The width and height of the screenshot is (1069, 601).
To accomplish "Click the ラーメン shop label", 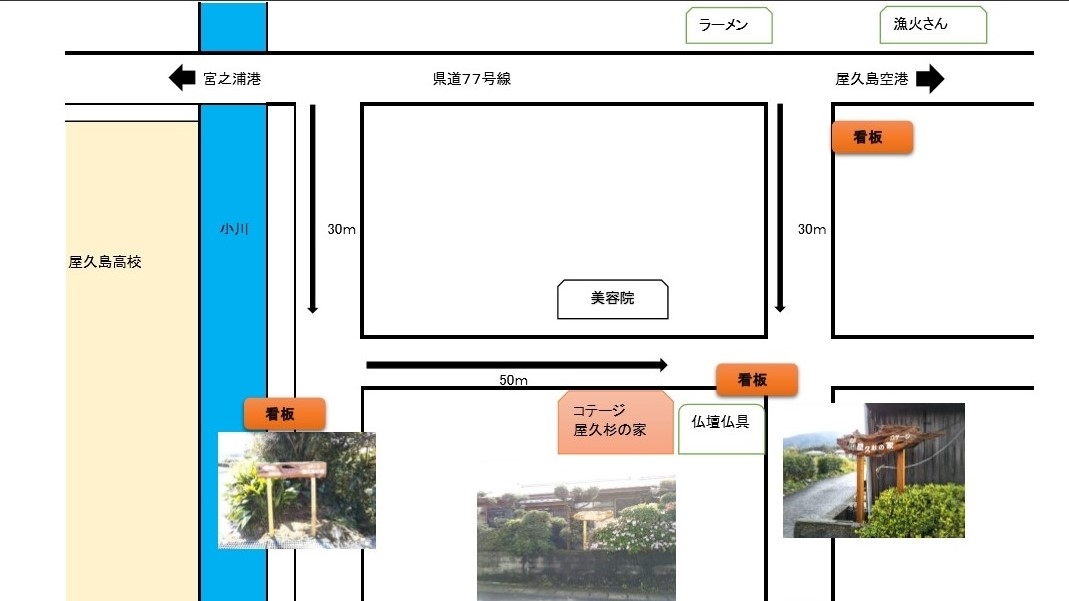I will 729,25.
